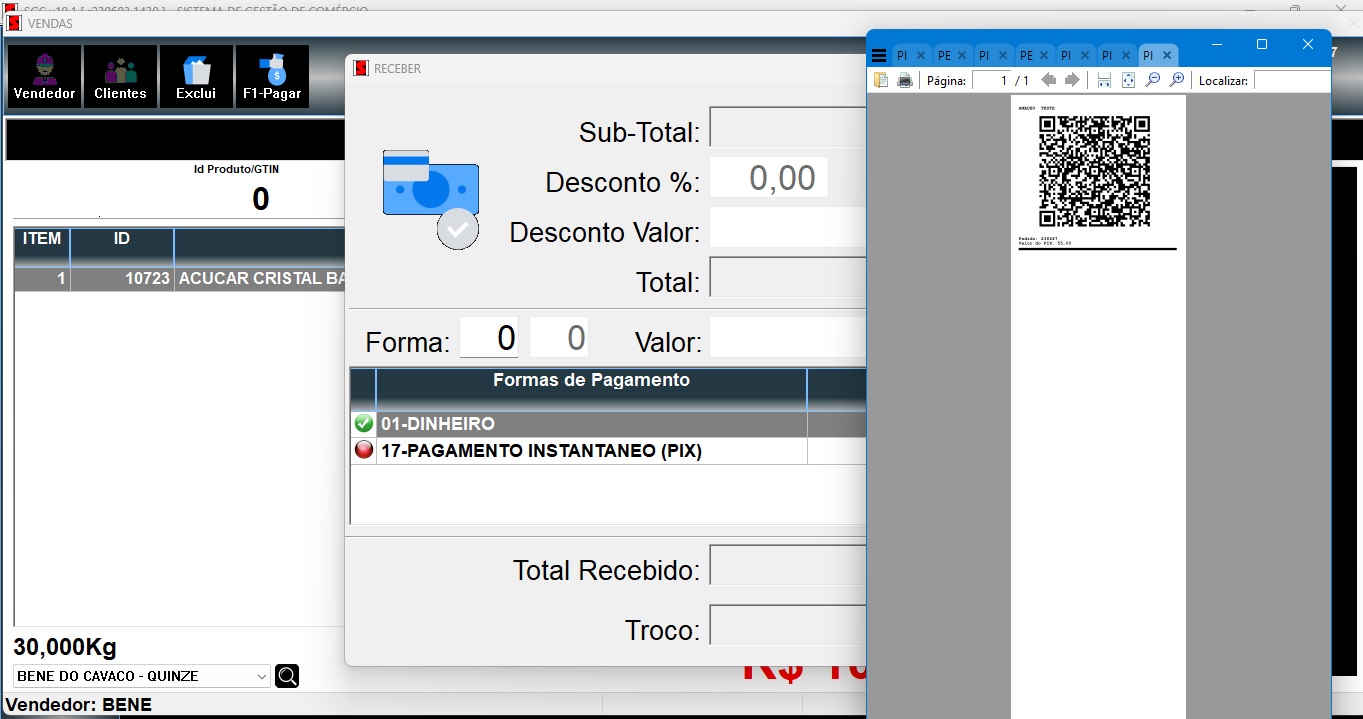Click the second grey Forma field
This screenshot has height=719, width=1363.
[559, 337]
